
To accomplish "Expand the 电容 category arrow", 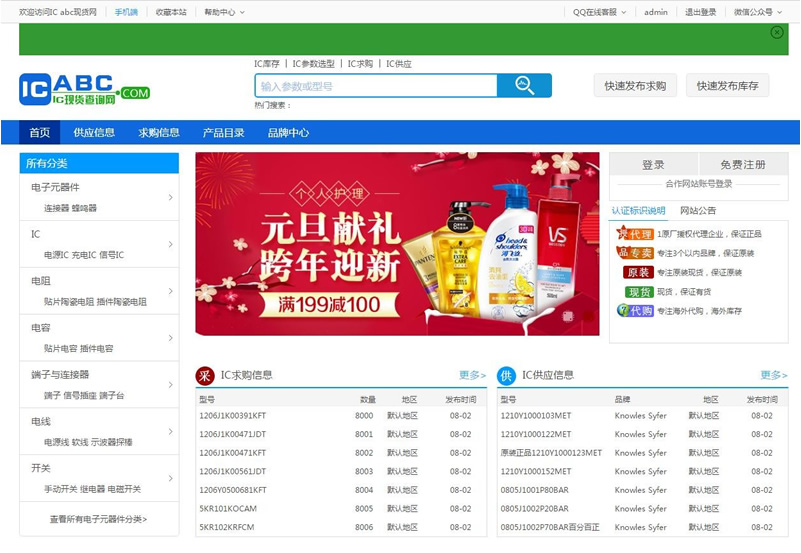I will tap(171, 338).
